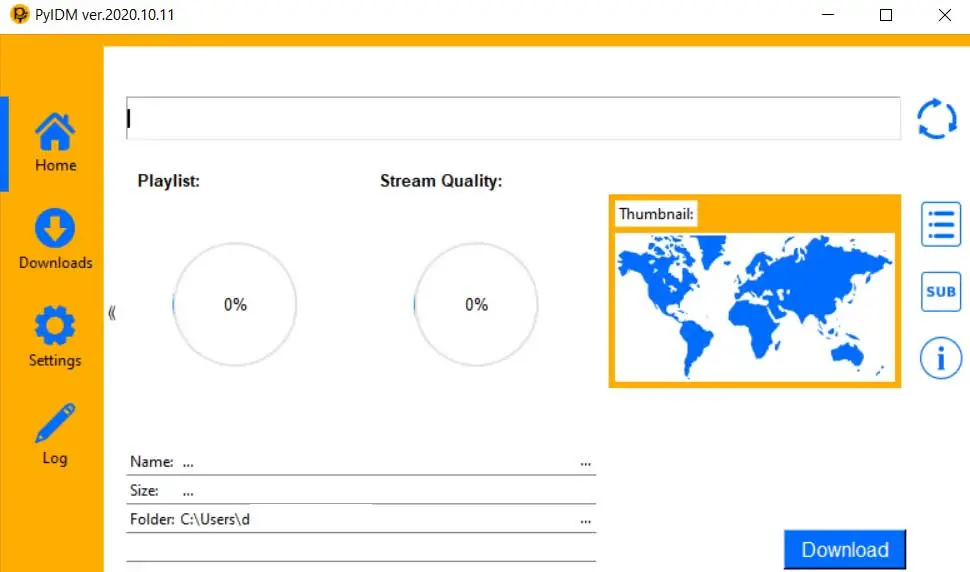Collapse sidebar with the double chevron
970x572 pixels.
pyautogui.click(x=112, y=313)
